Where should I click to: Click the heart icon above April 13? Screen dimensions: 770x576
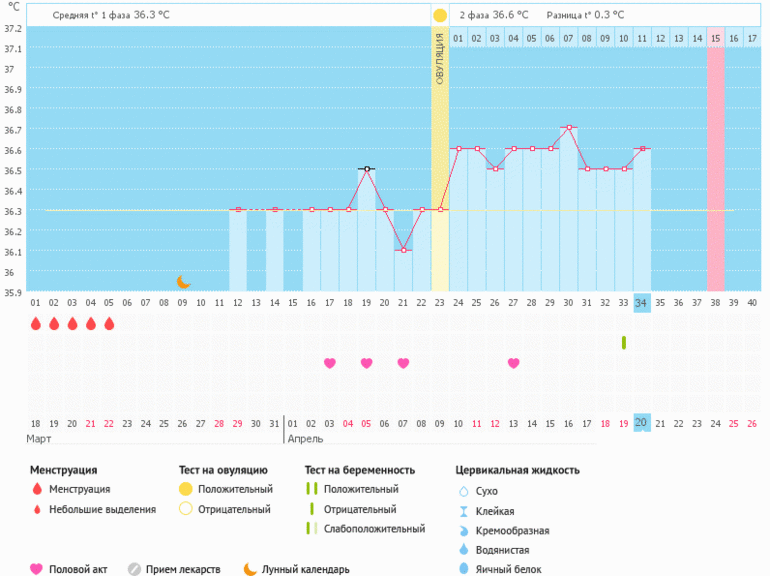513,363
